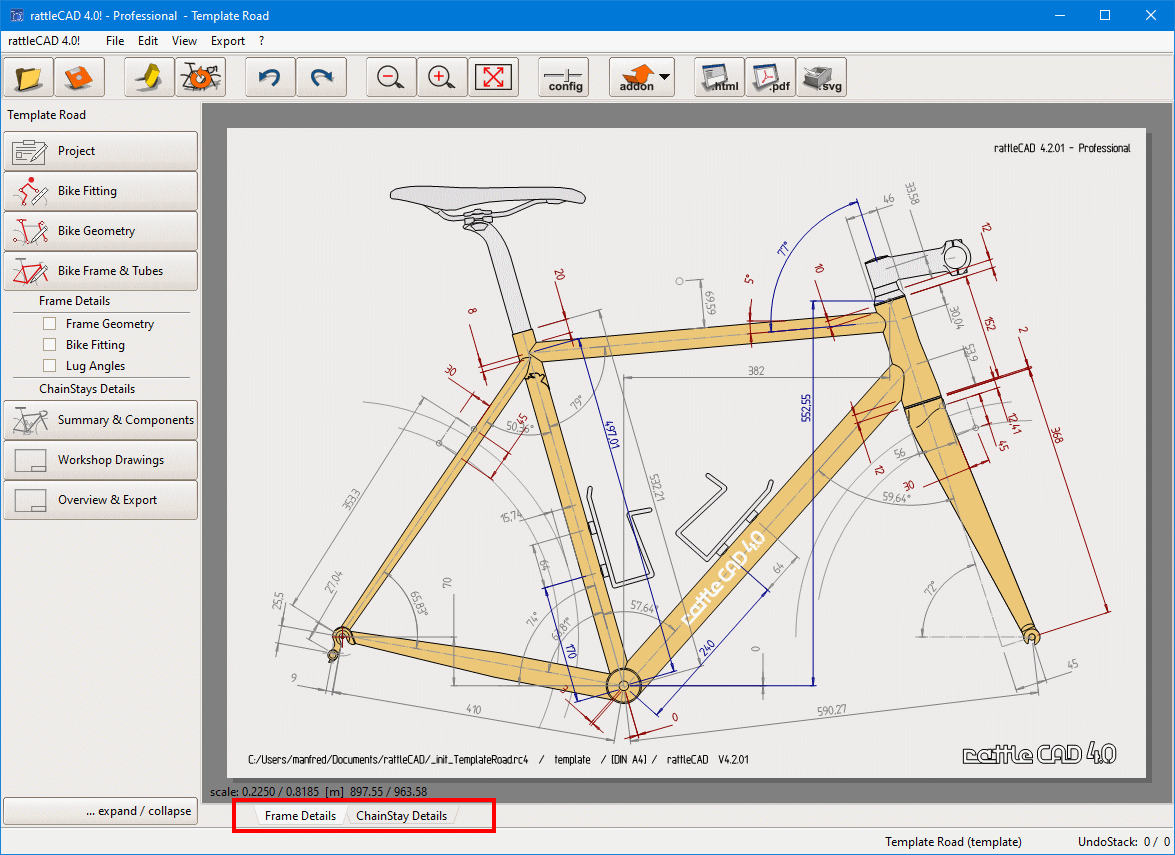This screenshot has width=1175, height=855.
Task: Click the blue 170 crank length value
Action: click(570, 651)
